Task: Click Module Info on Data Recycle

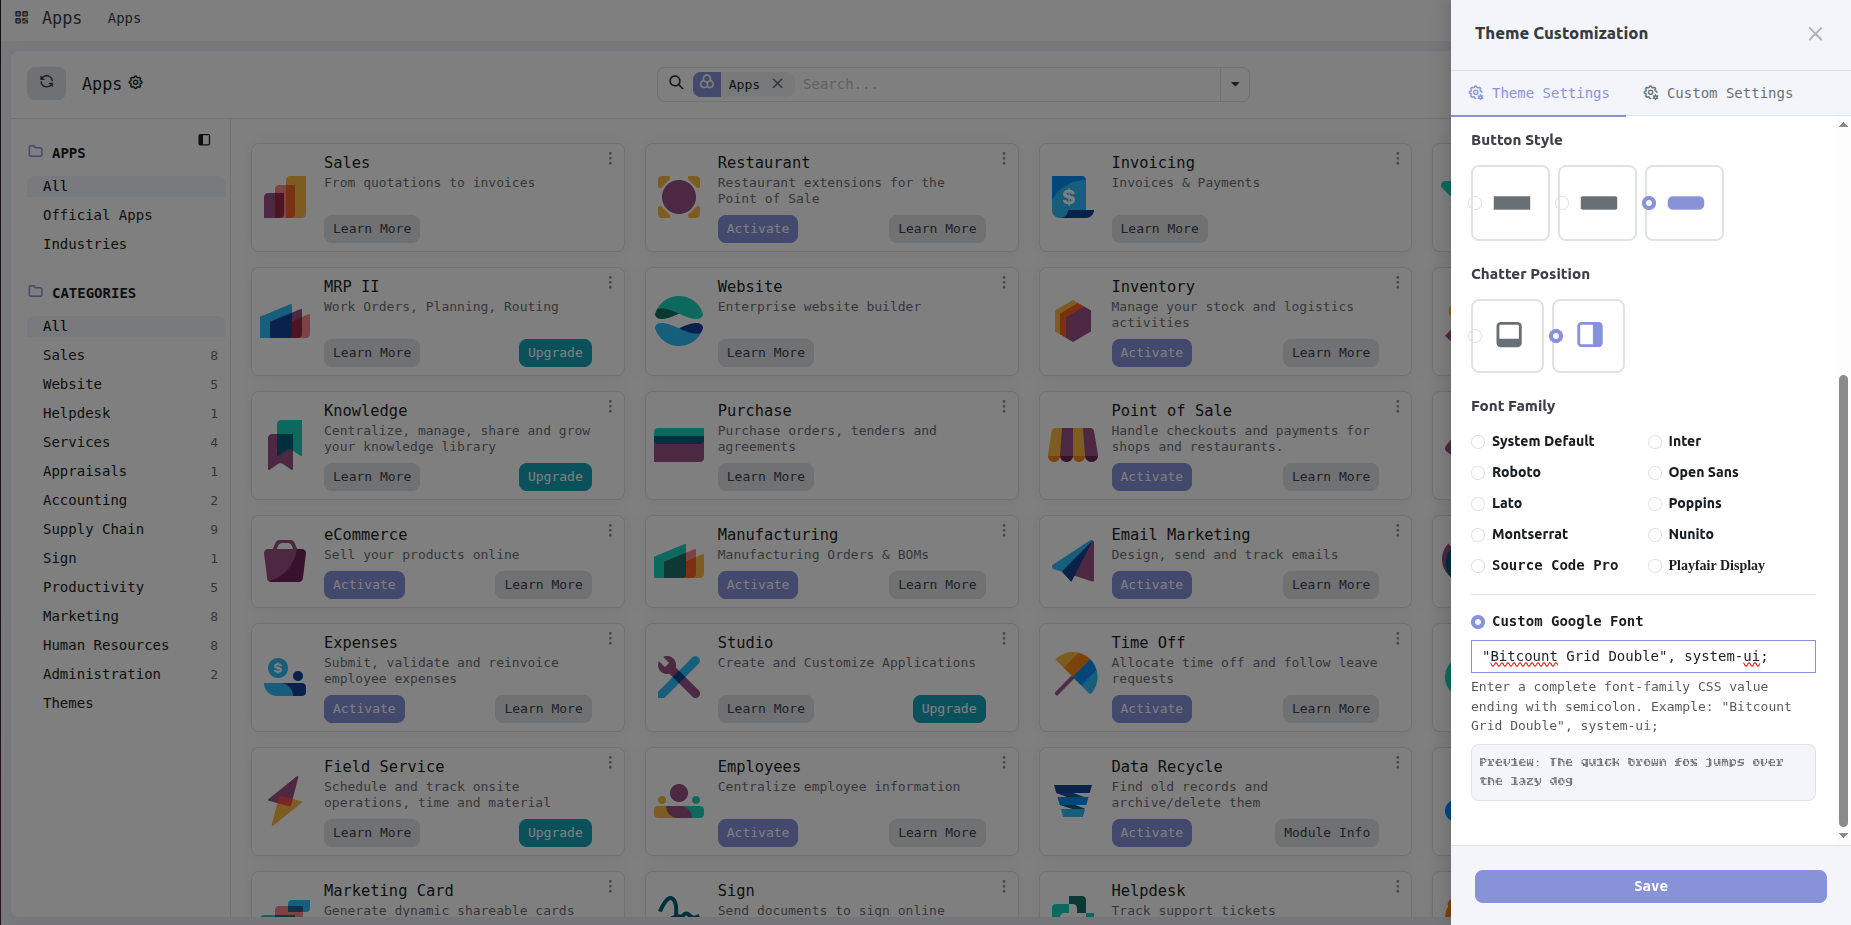Action: 1326,833
